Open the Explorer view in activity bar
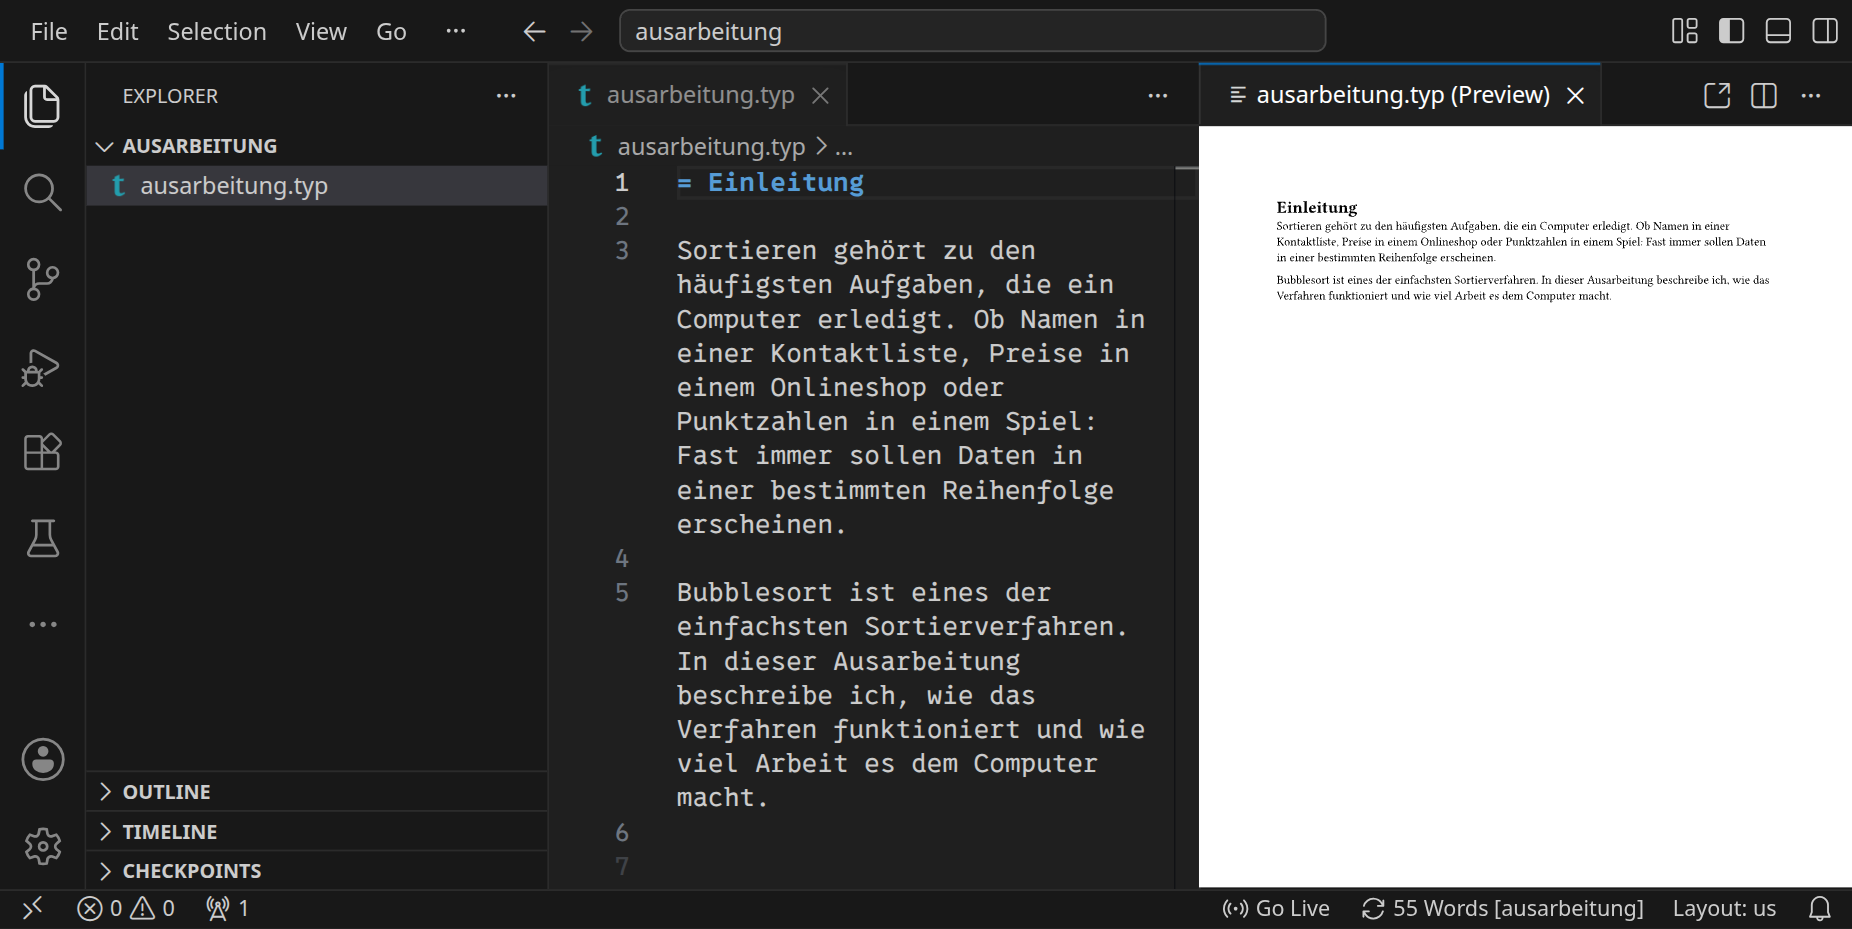This screenshot has width=1852, height=929. coord(42,106)
